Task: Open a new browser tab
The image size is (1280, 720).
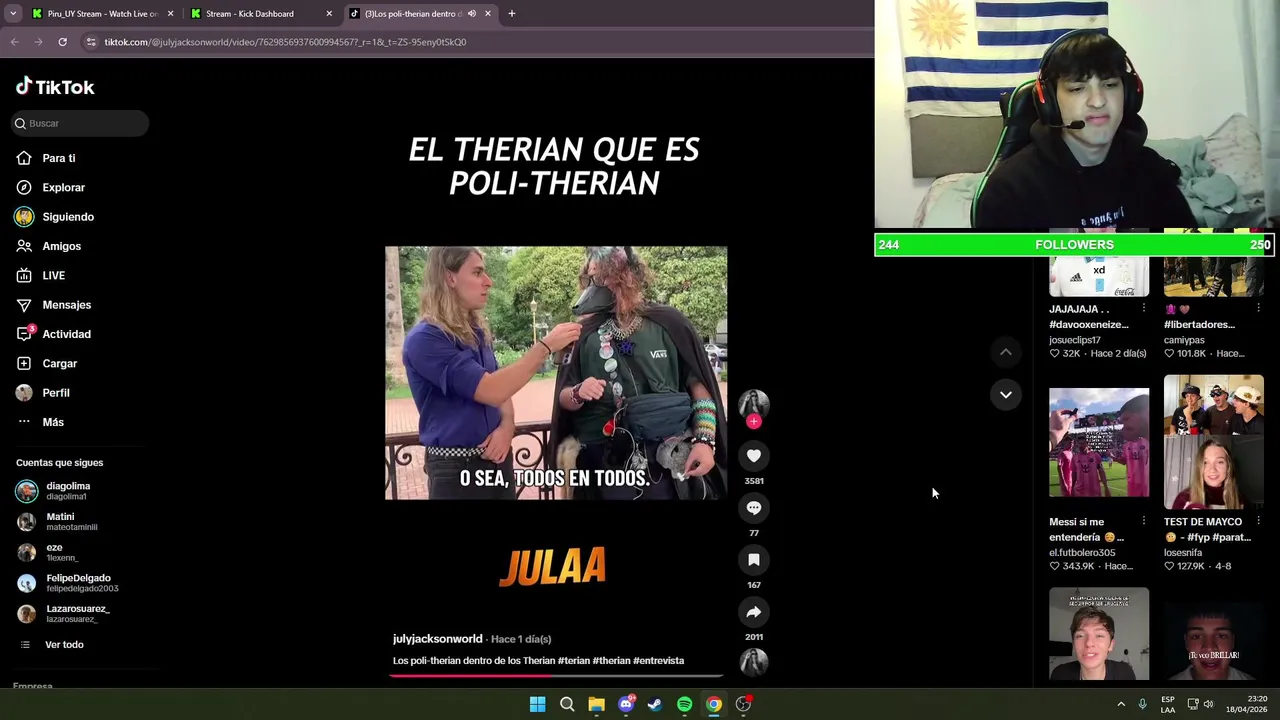Action: pyautogui.click(x=512, y=14)
